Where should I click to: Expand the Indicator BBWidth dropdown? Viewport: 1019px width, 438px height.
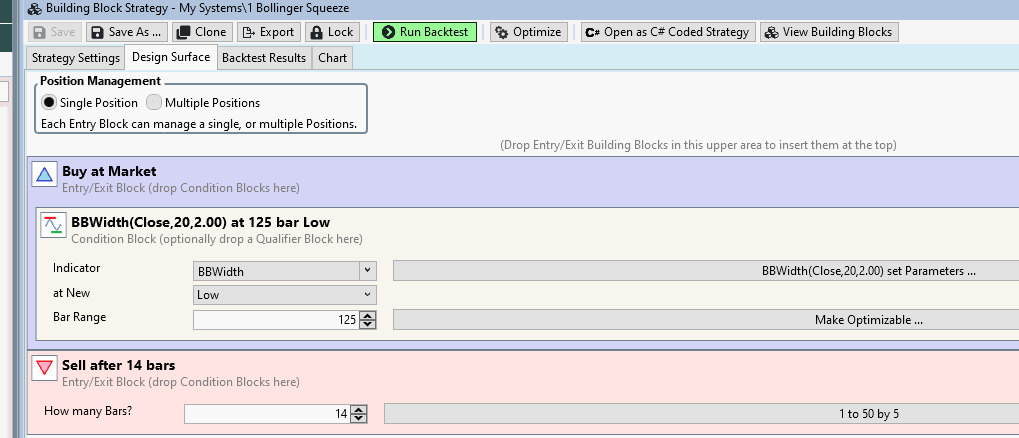pyautogui.click(x=367, y=270)
